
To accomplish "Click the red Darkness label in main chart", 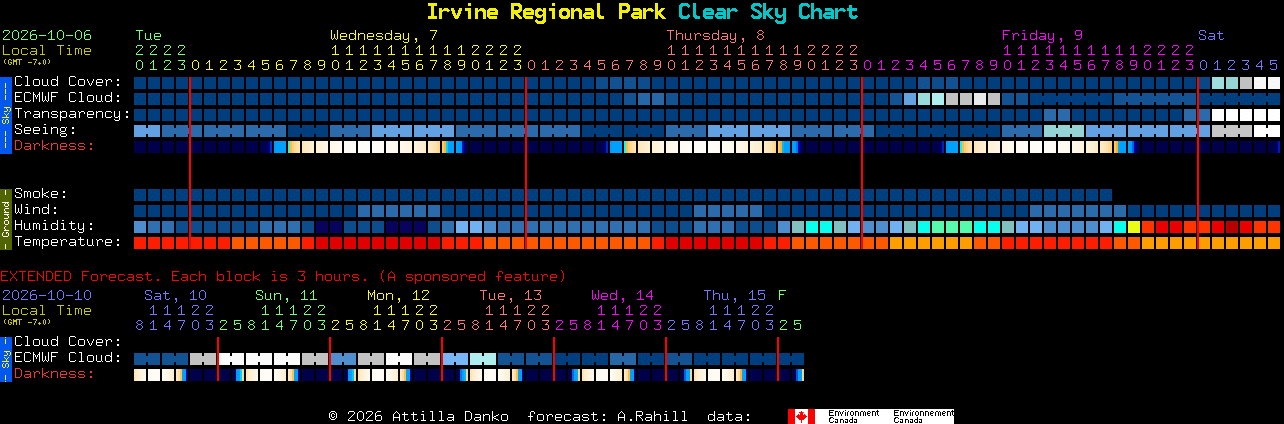I will pyautogui.click(x=54, y=146).
